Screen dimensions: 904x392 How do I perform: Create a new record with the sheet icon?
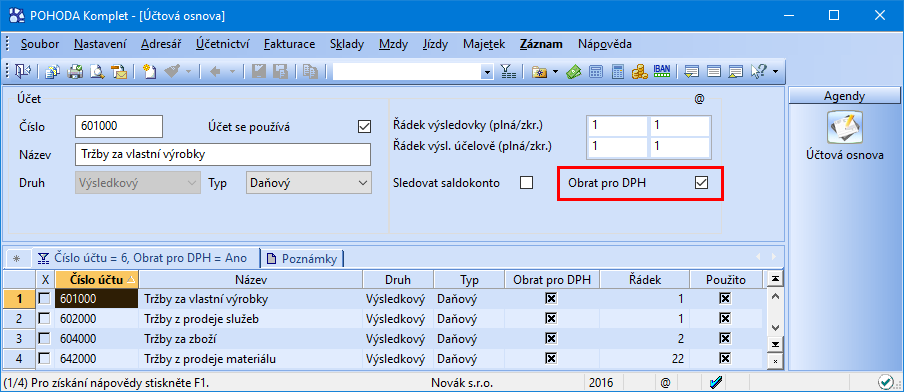(x=149, y=71)
